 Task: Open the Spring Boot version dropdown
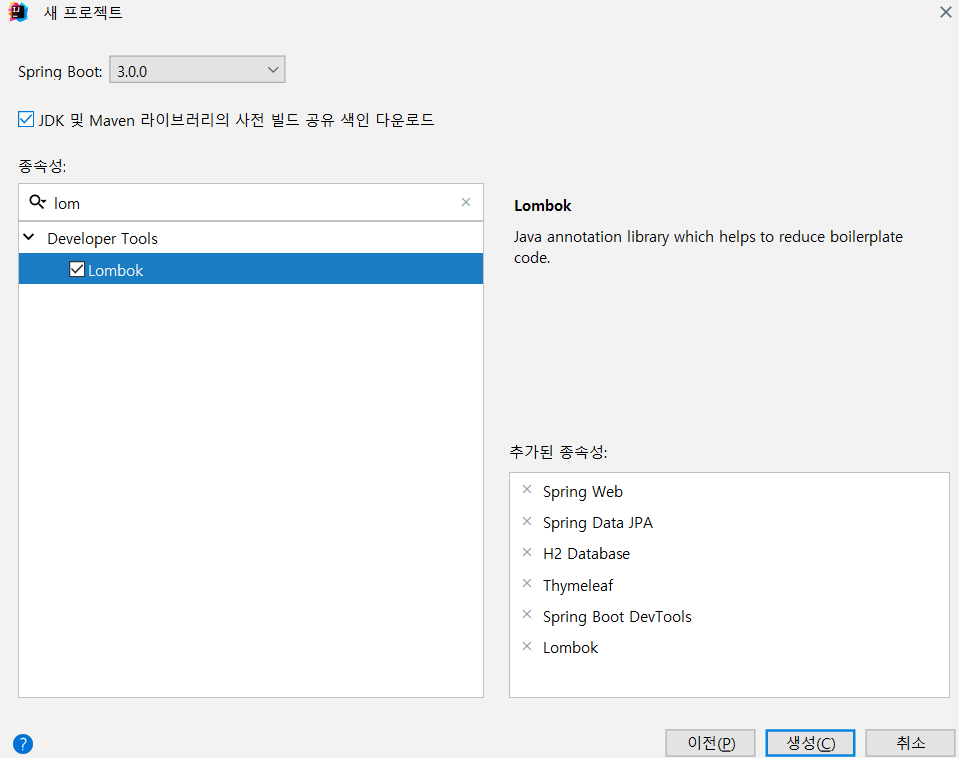click(197, 70)
